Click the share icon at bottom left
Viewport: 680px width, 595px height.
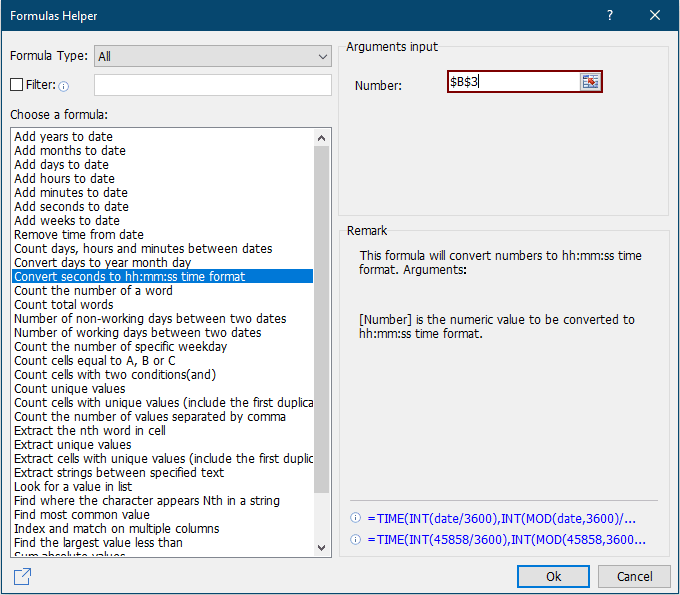tap(22, 576)
